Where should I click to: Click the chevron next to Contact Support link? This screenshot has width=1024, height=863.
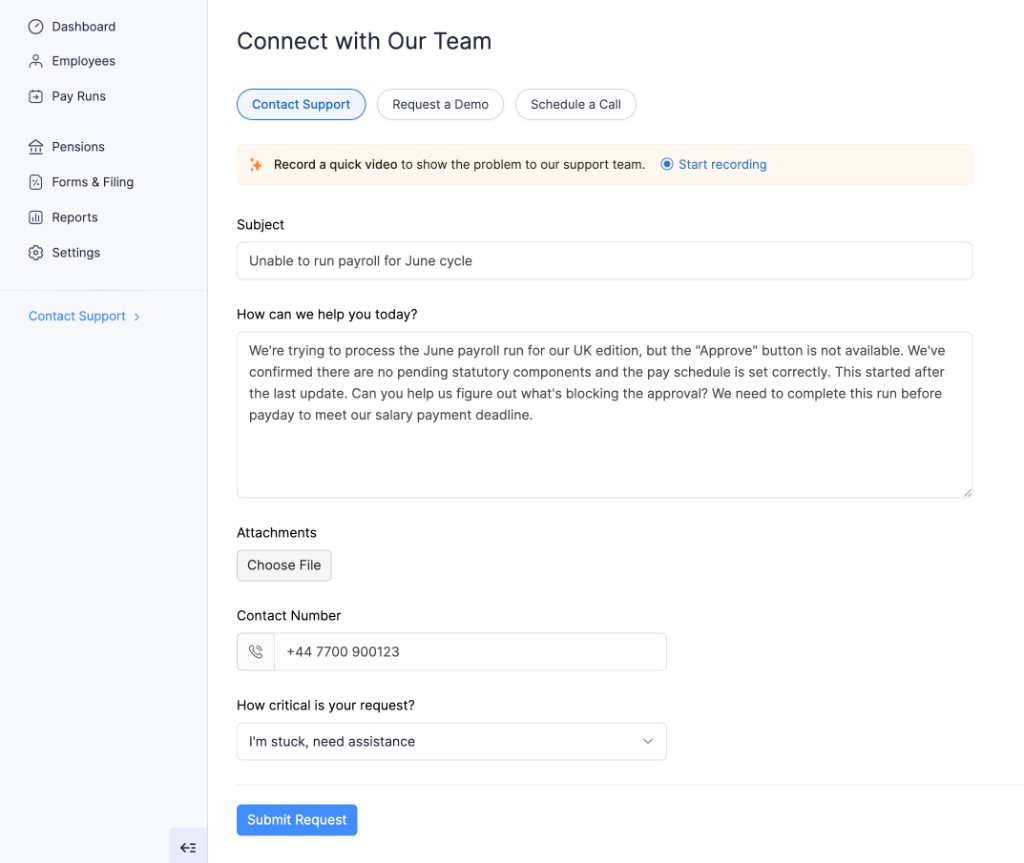point(136,317)
